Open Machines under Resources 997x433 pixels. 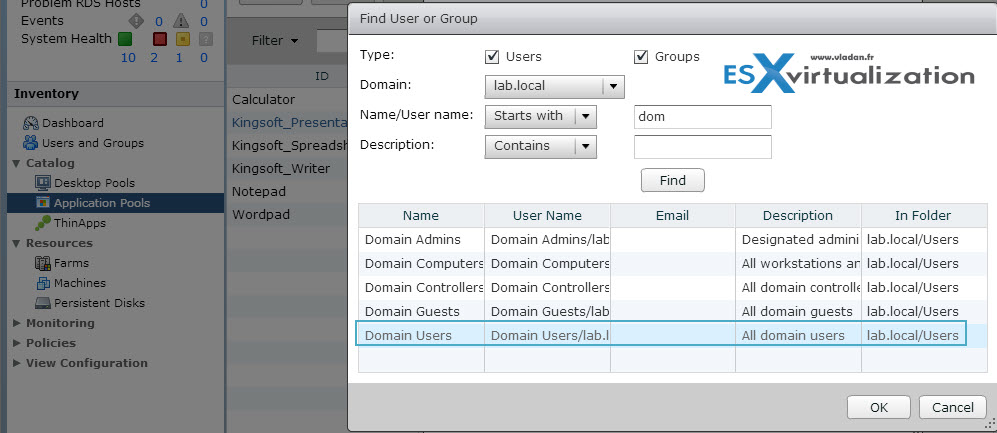click(x=79, y=283)
